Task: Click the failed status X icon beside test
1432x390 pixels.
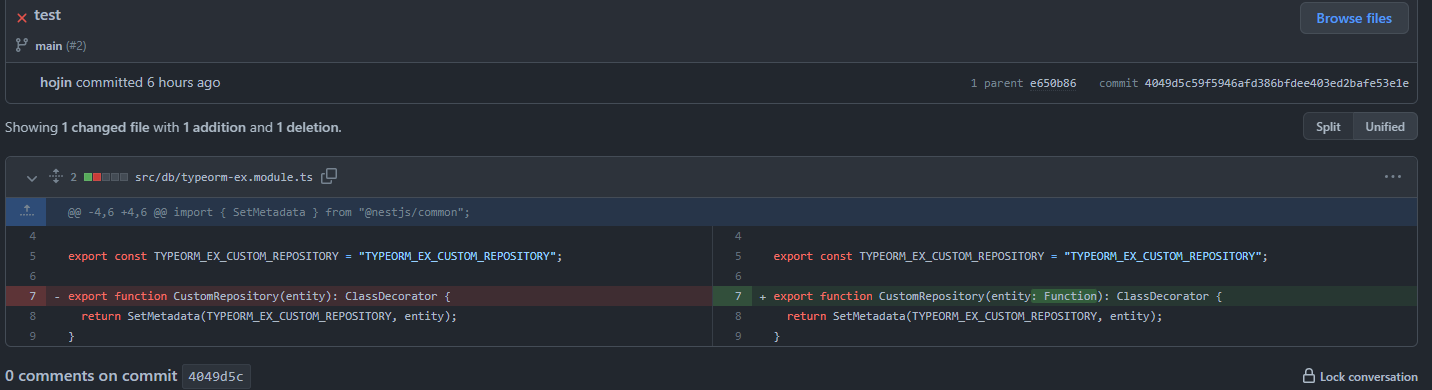Action: pos(22,18)
